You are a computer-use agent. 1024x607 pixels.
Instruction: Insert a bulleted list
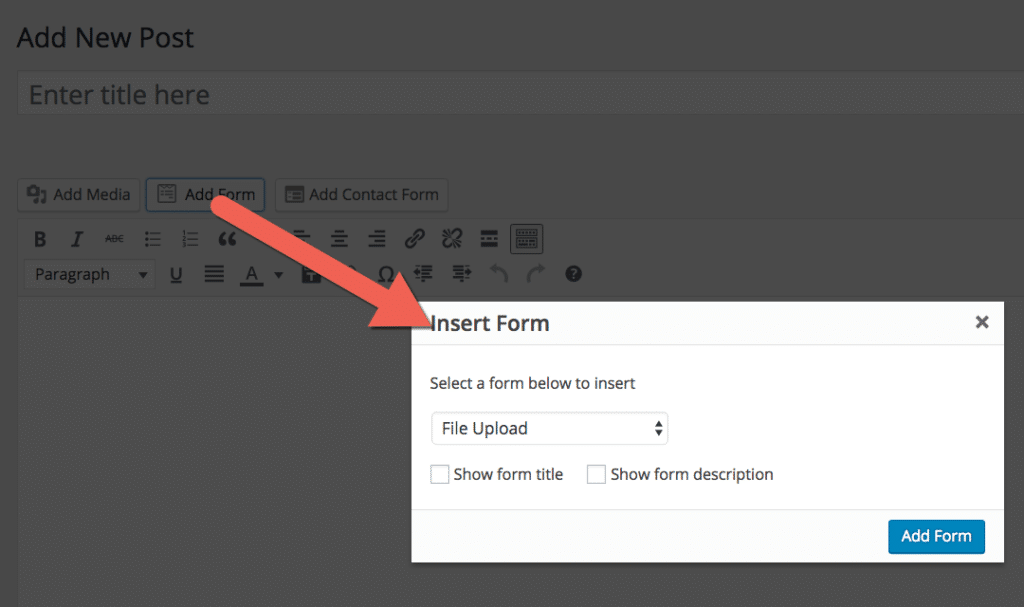(153, 239)
